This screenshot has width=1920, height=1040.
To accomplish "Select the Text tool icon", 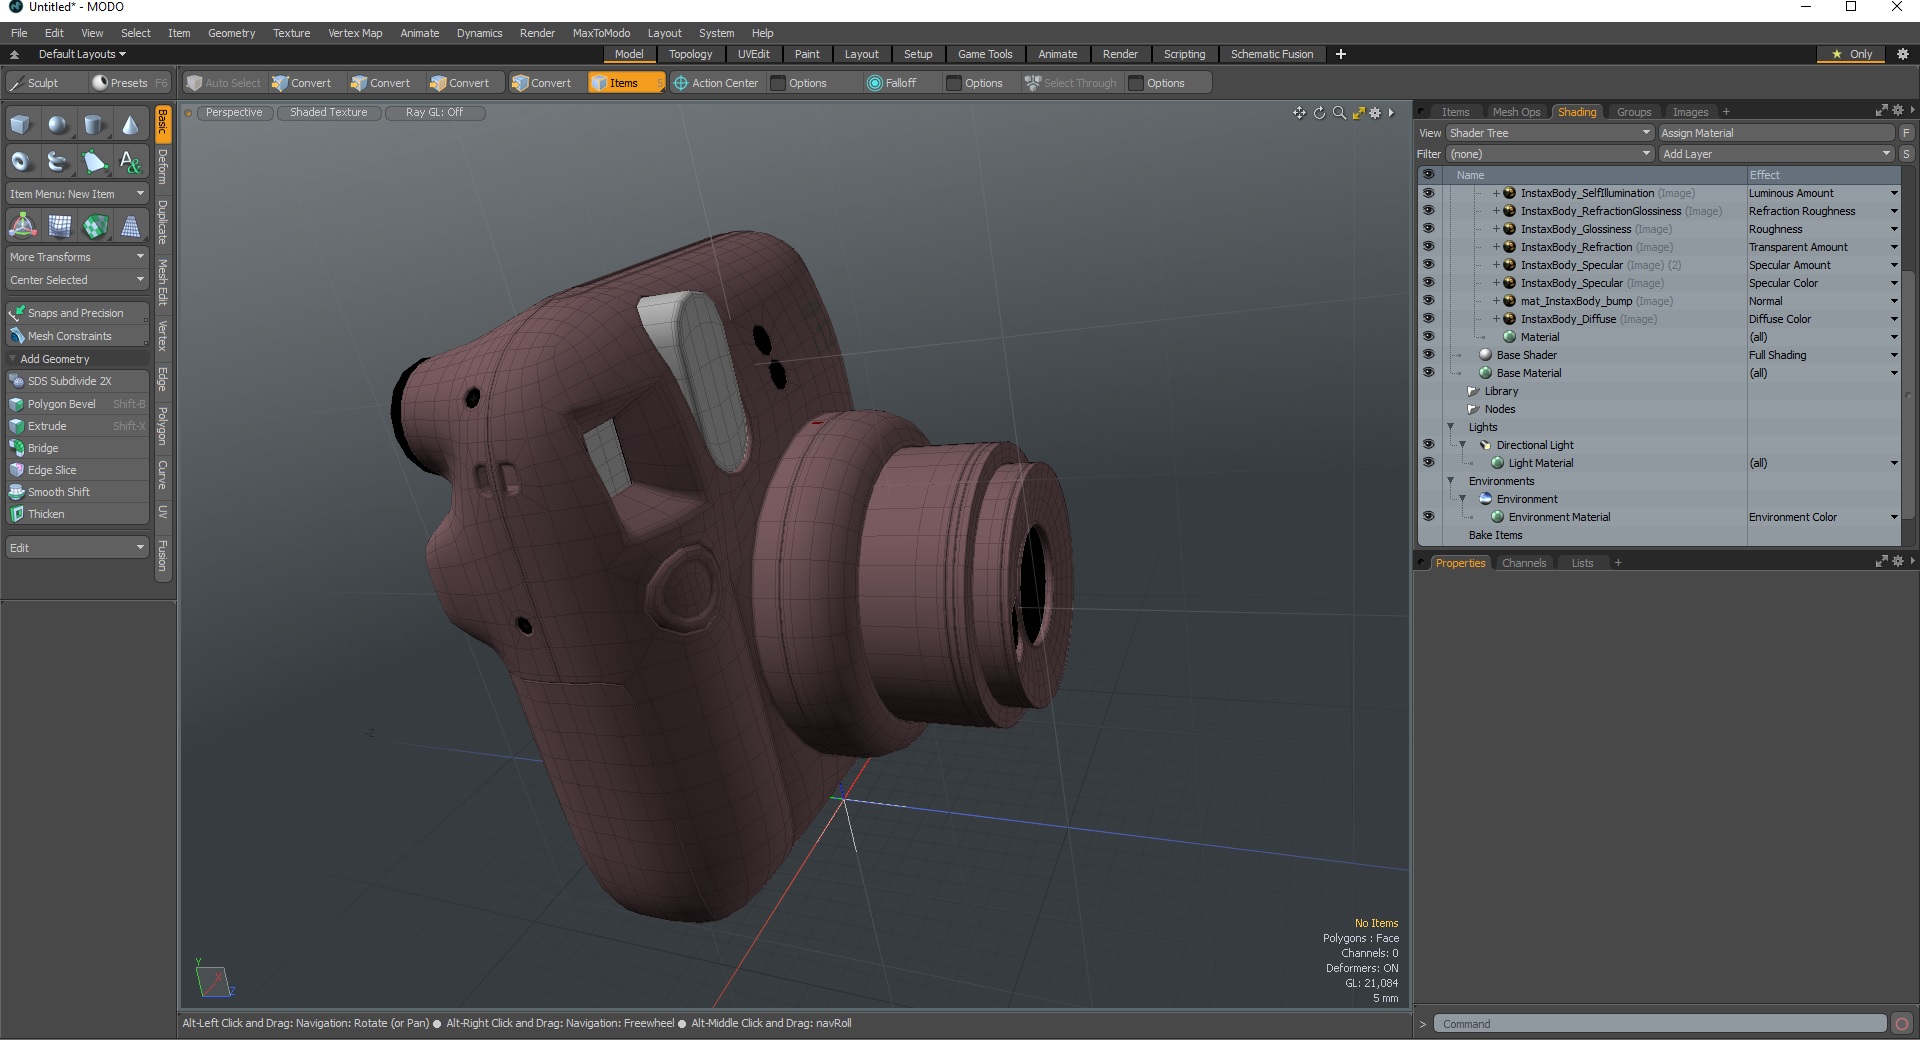I will point(130,161).
